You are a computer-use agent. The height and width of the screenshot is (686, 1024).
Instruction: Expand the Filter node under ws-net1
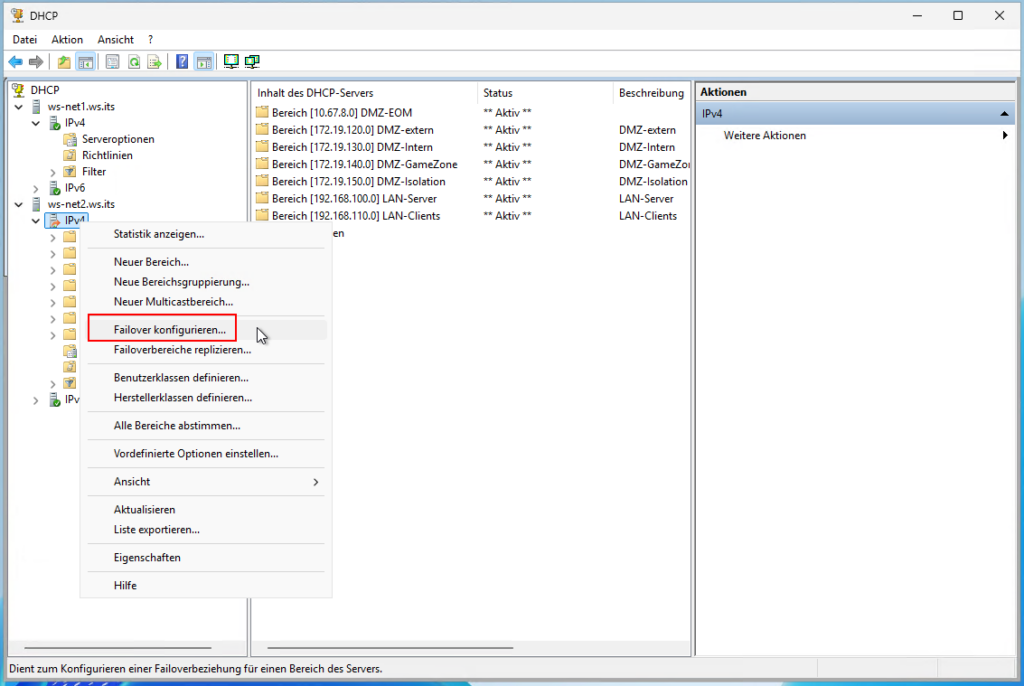point(53,172)
